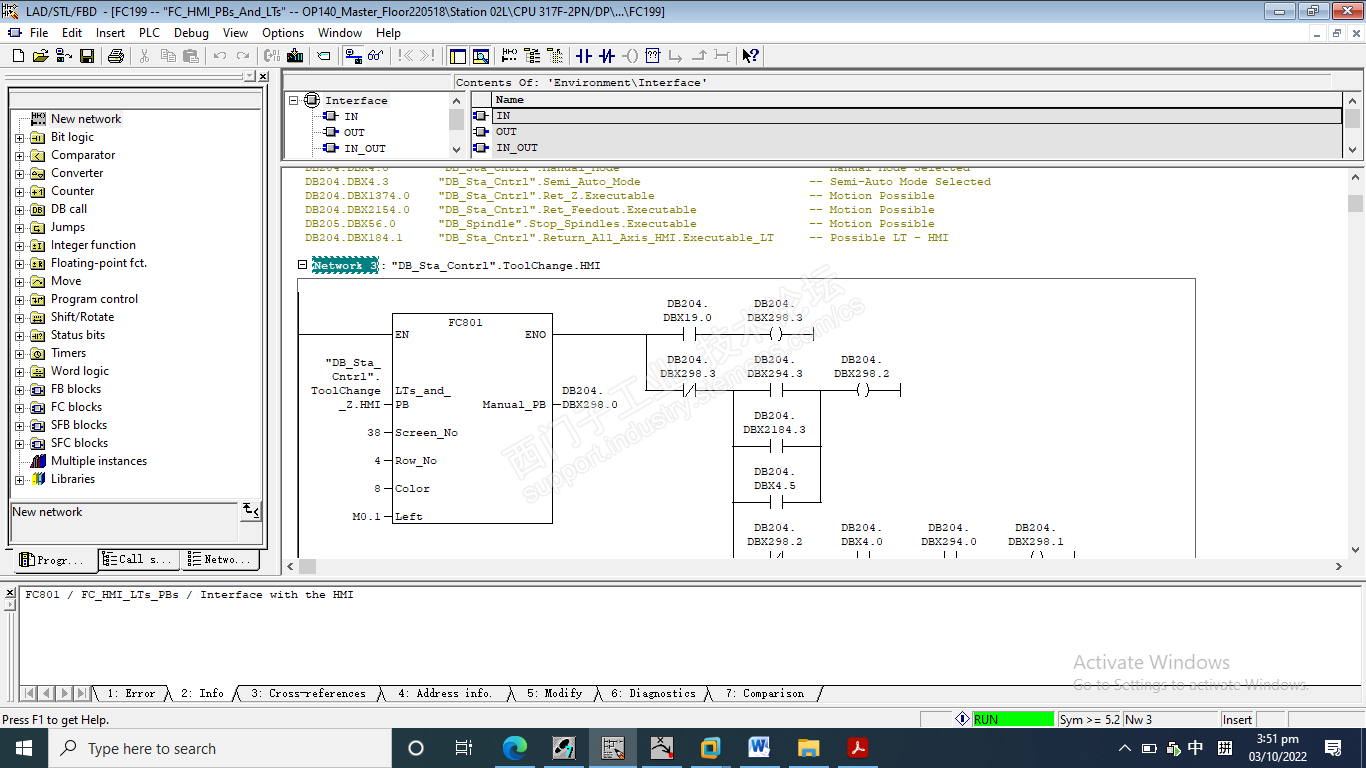Select New network in the element tree
The height and width of the screenshot is (768, 1366).
pyautogui.click(x=85, y=119)
